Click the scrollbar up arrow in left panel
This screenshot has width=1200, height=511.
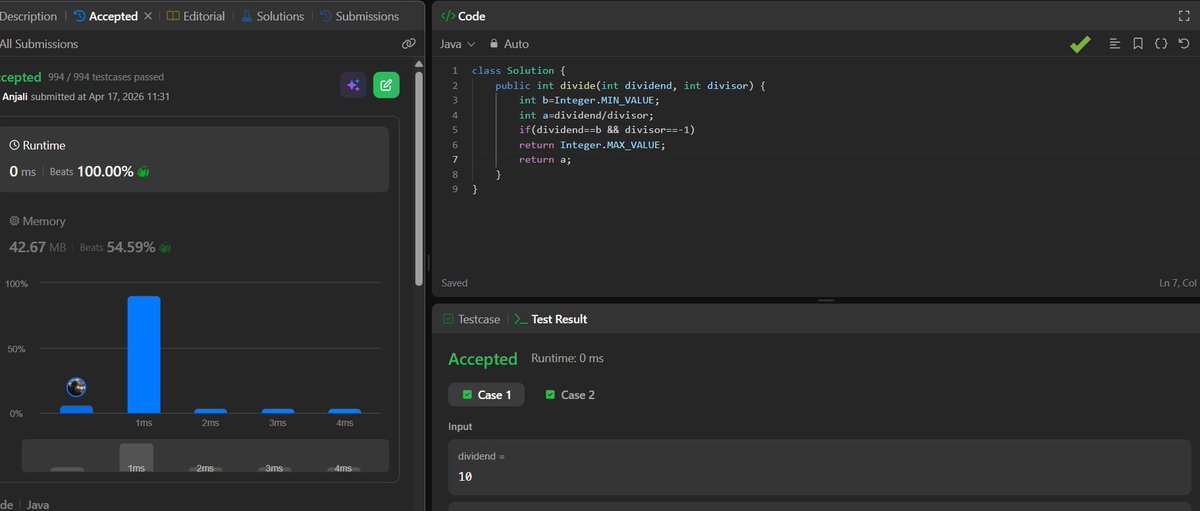tap(420, 62)
